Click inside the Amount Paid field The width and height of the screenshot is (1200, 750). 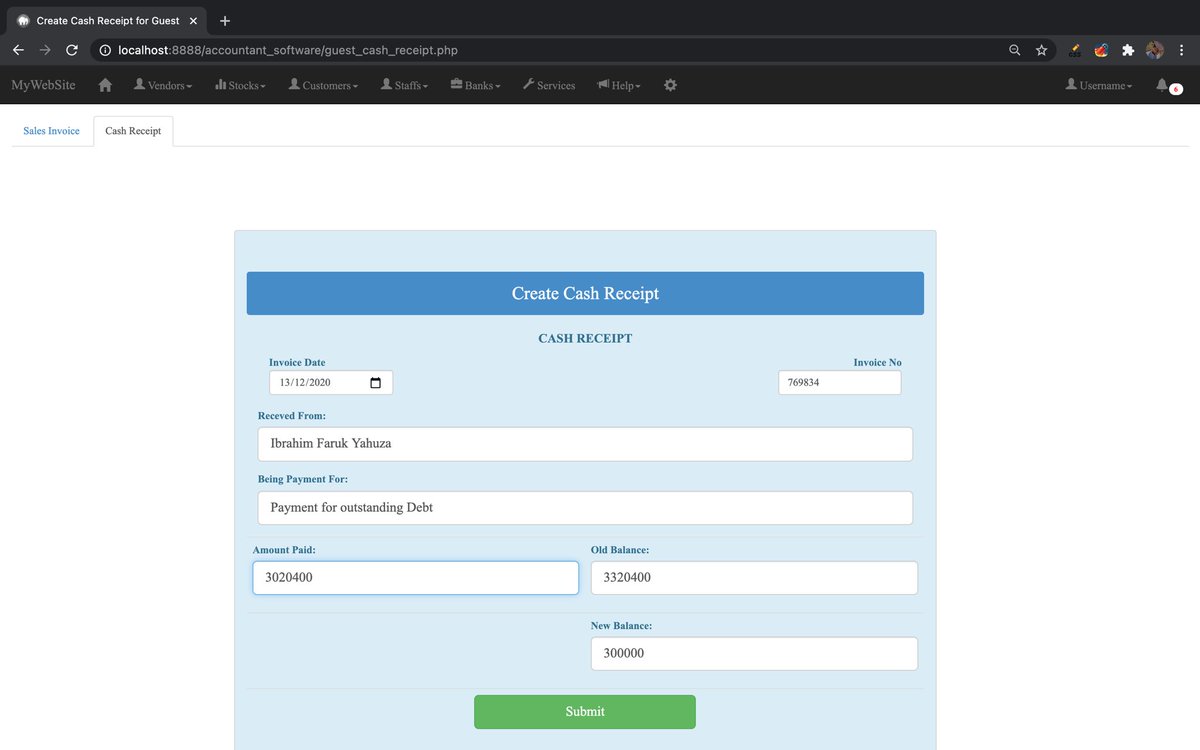(x=415, y=577)
